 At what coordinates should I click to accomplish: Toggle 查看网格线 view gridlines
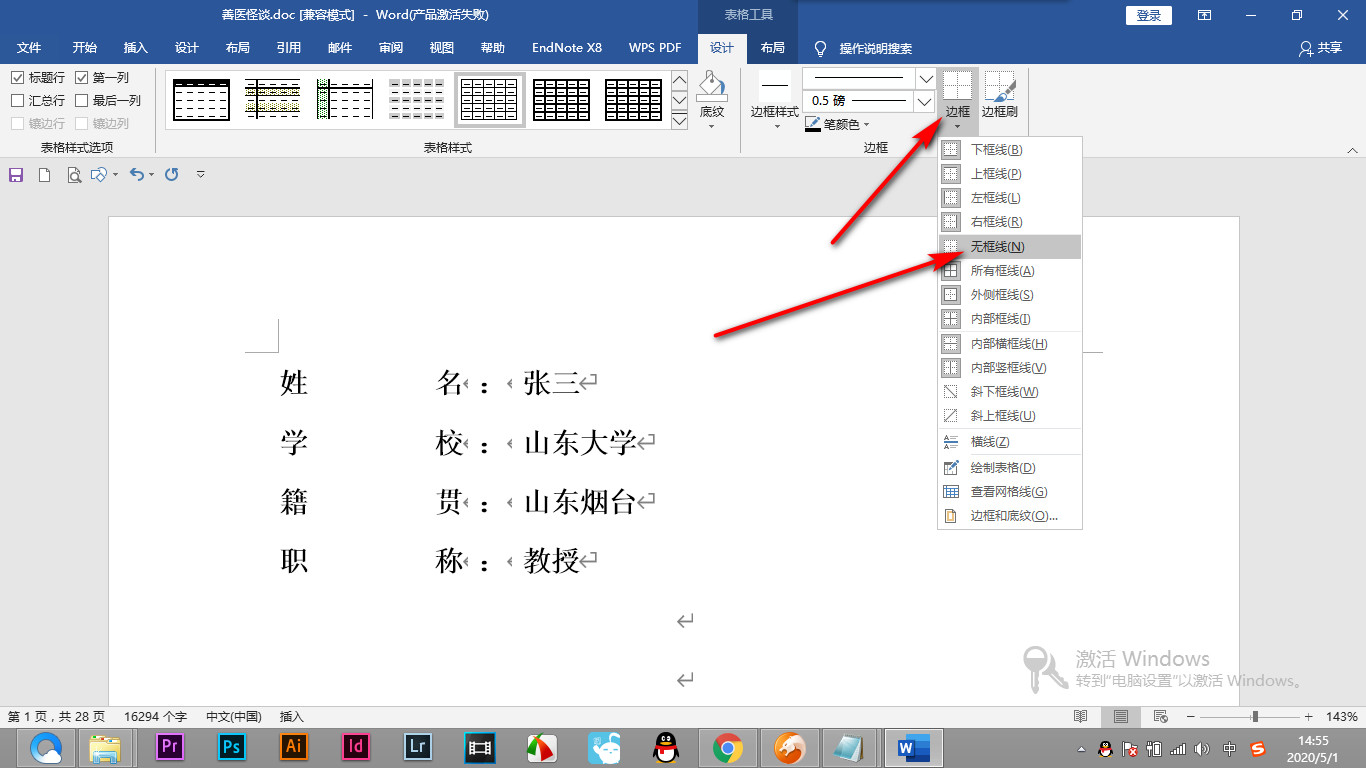(1010, 492)
